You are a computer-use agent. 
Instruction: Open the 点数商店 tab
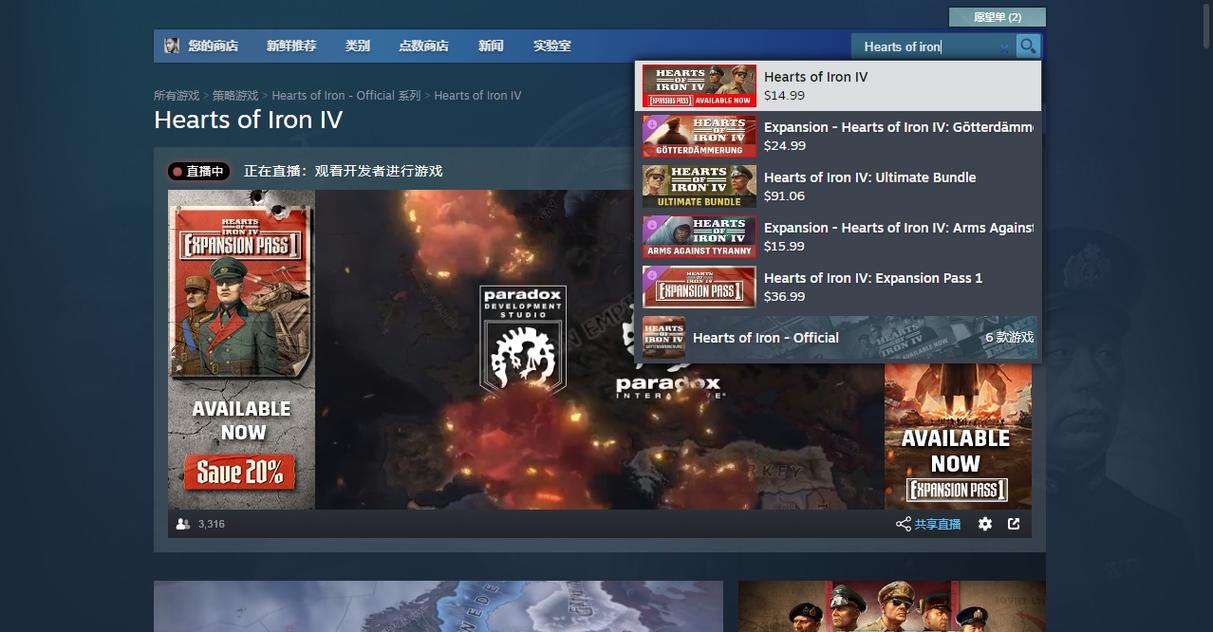tap(423, 46)
